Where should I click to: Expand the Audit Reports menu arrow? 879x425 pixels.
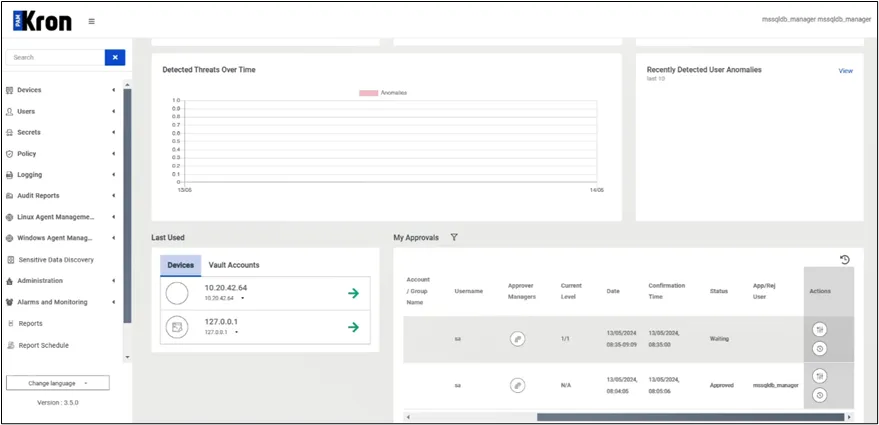113,196
